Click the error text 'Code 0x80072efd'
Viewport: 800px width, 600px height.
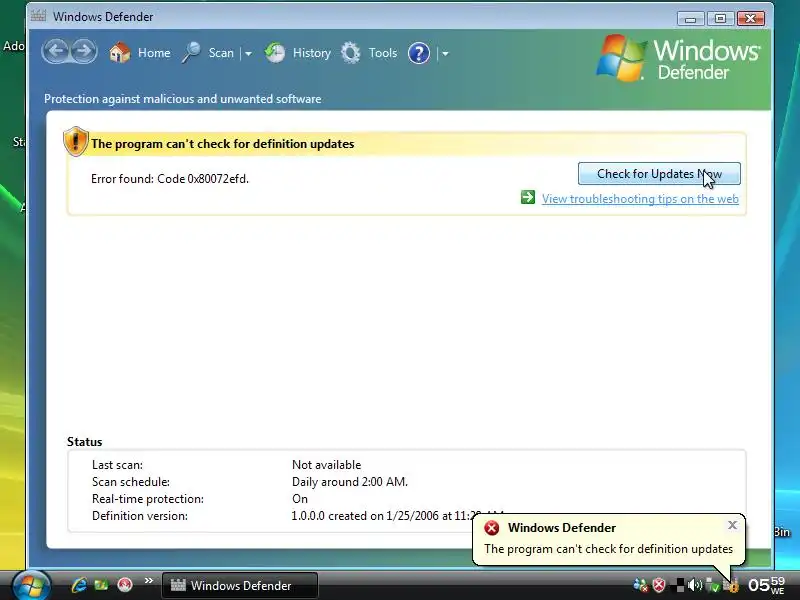[203, 179]
